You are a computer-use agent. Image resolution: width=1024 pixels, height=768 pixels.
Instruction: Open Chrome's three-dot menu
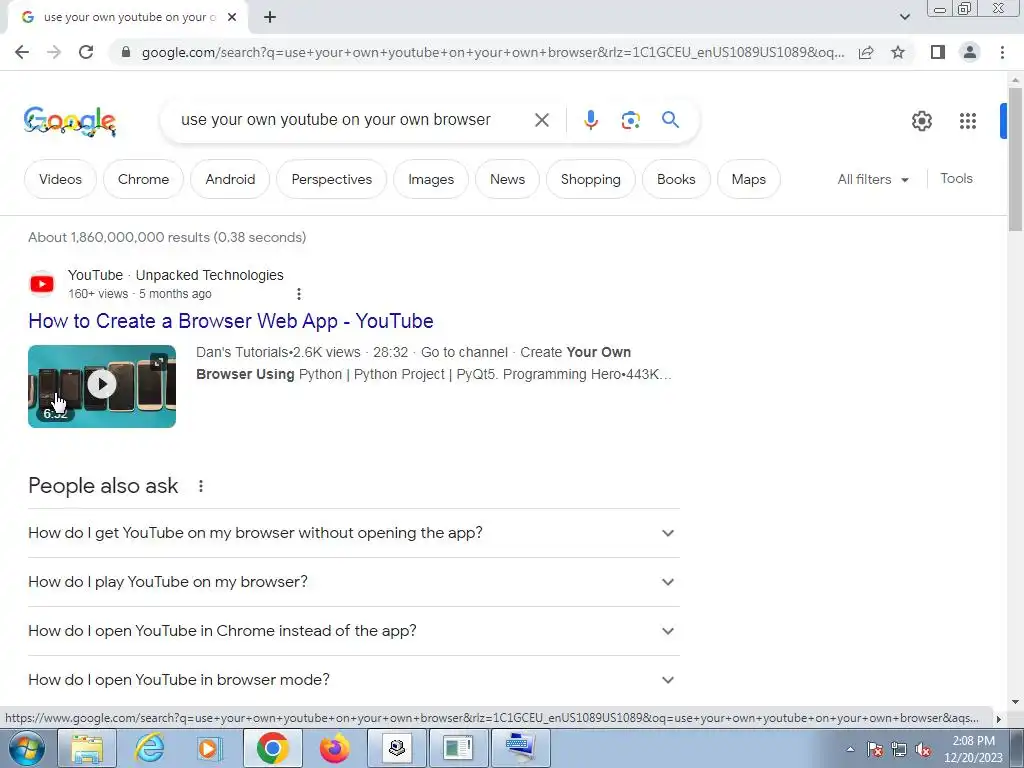[x=1002, y=52]
